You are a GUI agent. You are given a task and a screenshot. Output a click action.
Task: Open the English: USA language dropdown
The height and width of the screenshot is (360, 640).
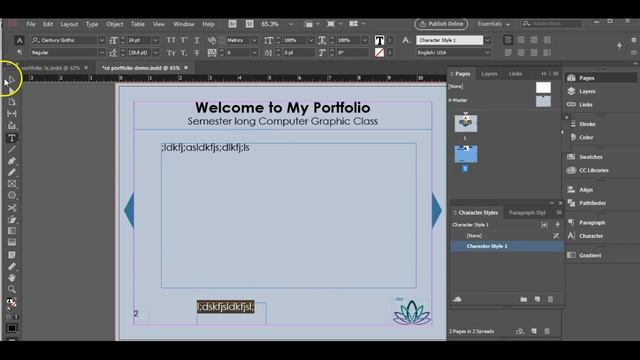(487, 53)
